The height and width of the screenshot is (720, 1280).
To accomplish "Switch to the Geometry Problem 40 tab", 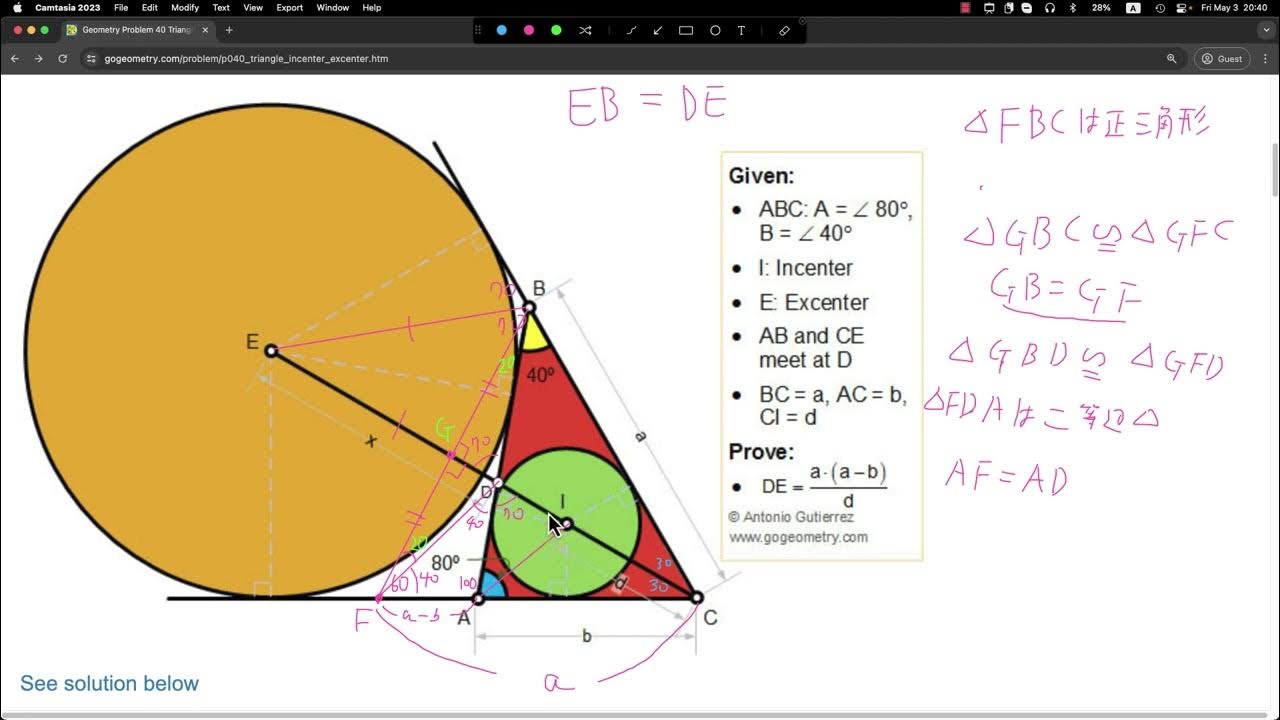I will pos(135,31).
